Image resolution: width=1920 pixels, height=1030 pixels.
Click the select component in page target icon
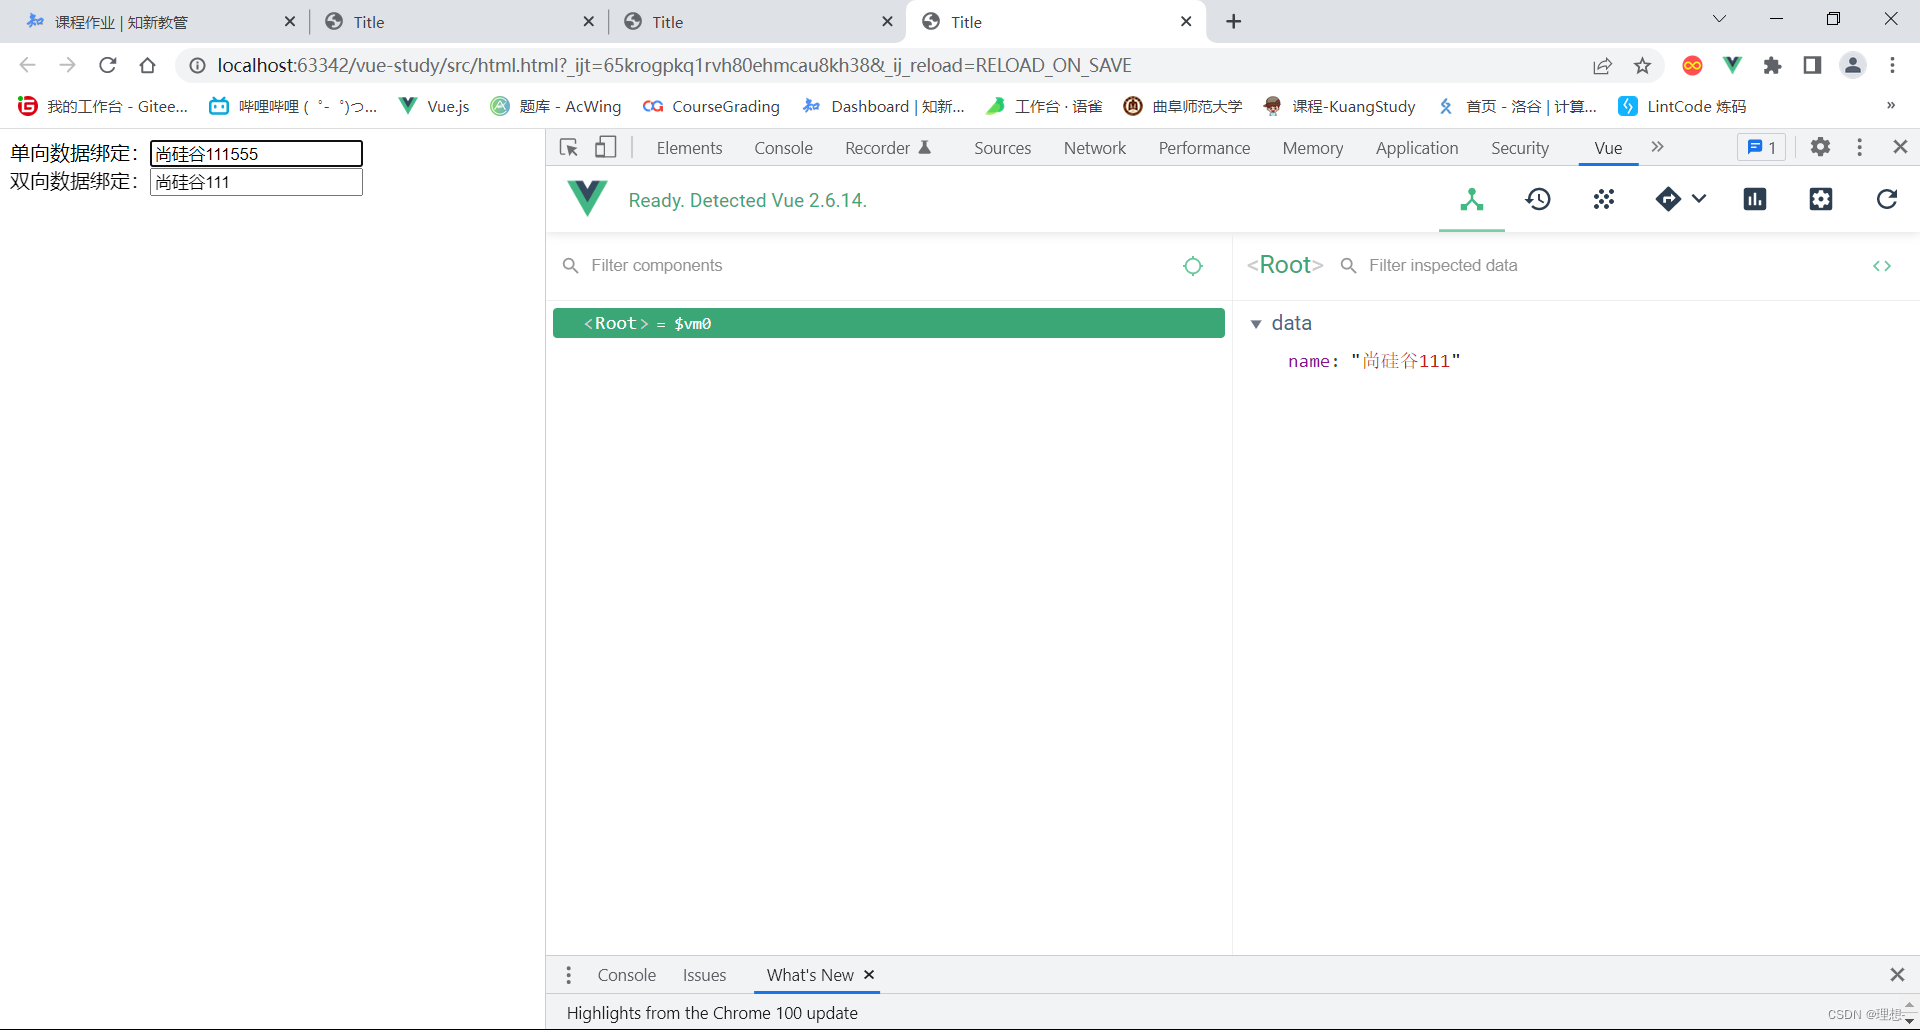pos(1193,266)
